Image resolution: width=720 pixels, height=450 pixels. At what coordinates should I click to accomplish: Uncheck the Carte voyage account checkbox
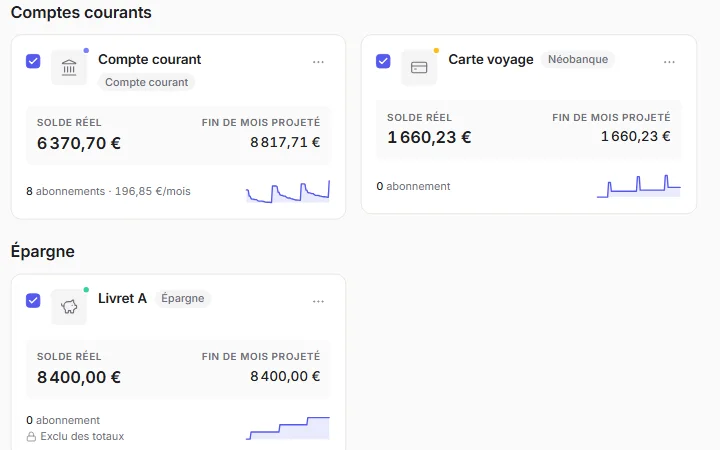coord(383,61)
